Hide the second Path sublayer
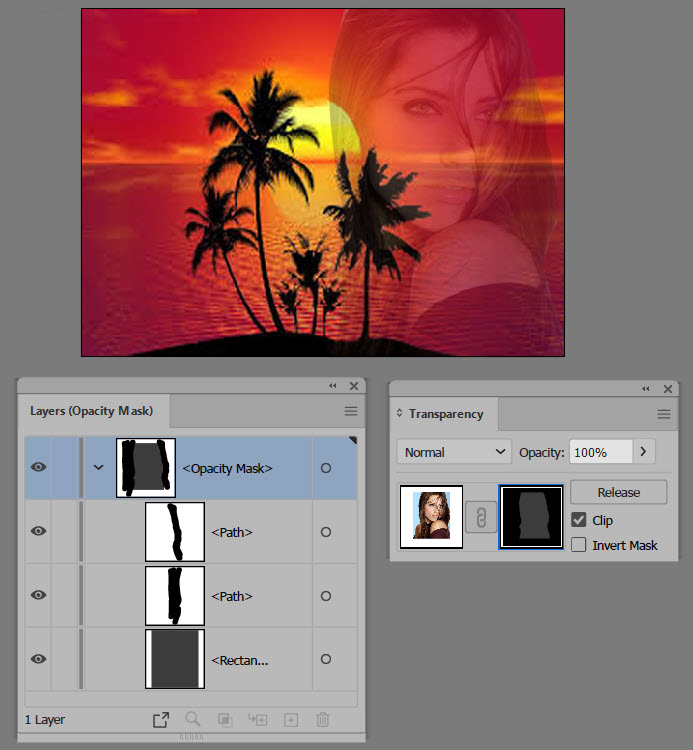 pyautogui.click(x=38, y=595)
